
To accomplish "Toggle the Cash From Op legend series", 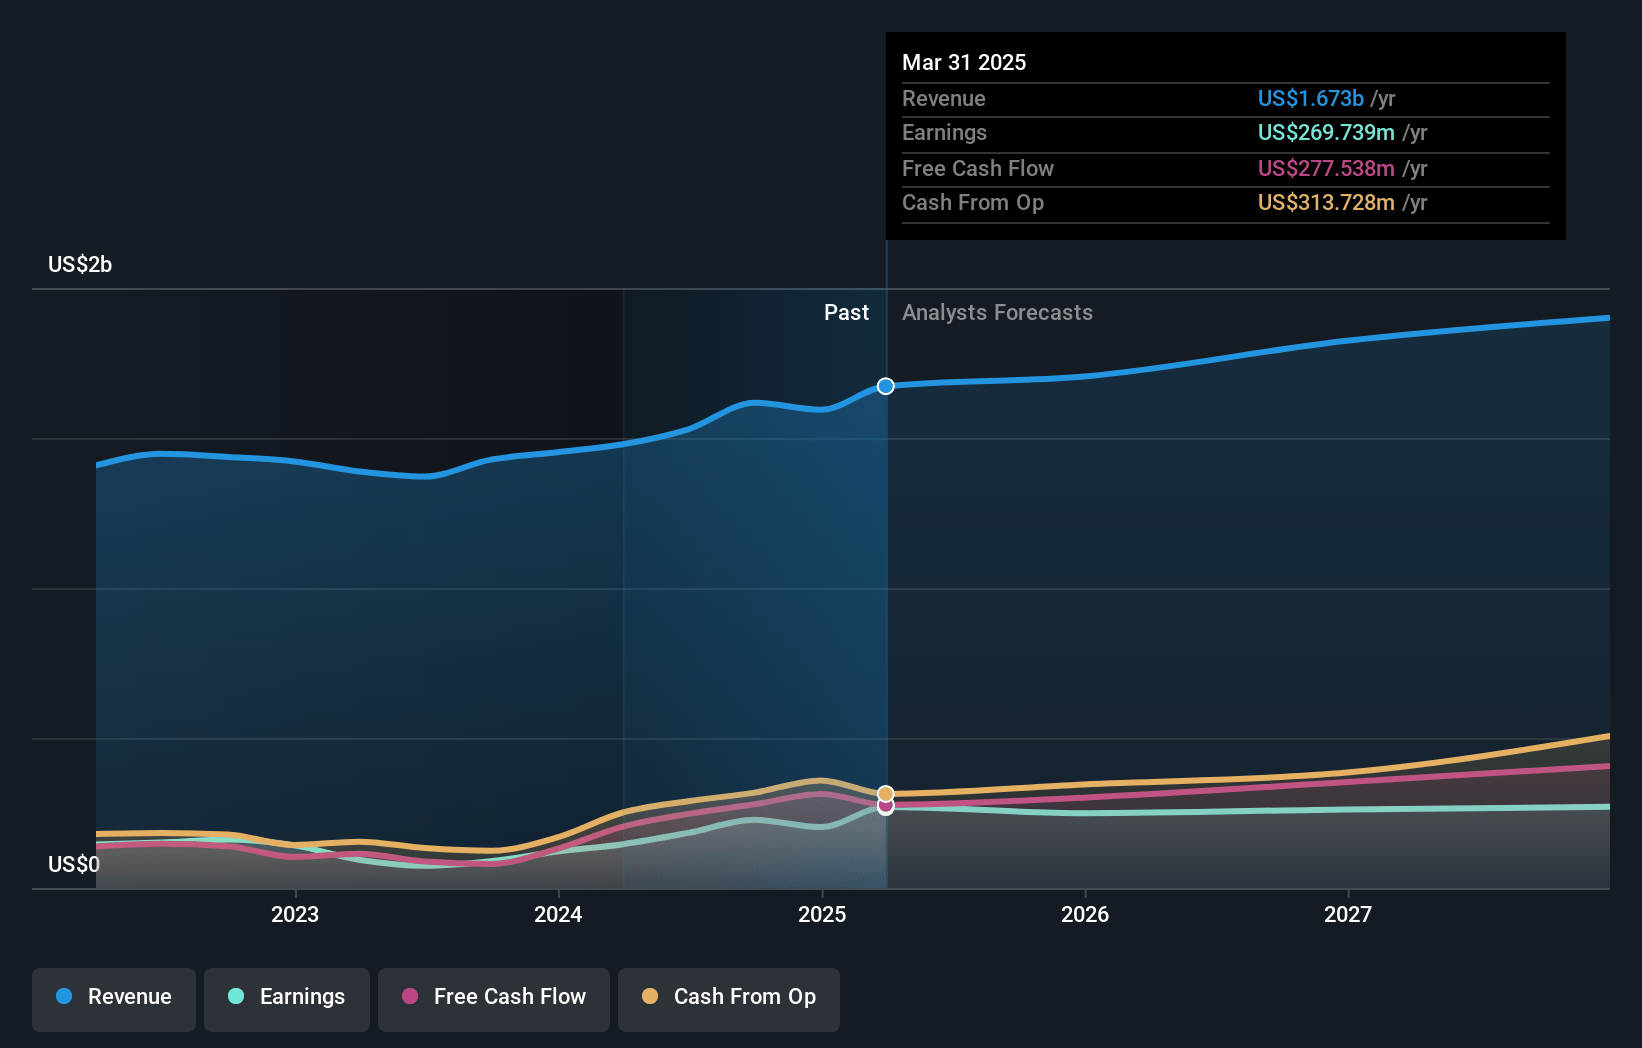I will tap(729, 998).
